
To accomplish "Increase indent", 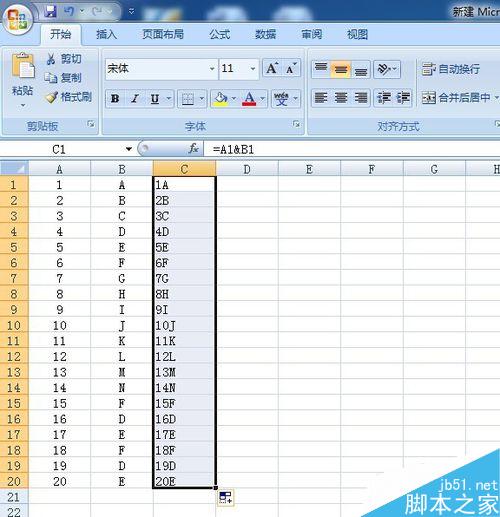I will pyautogui.click(x=403, y=98).
